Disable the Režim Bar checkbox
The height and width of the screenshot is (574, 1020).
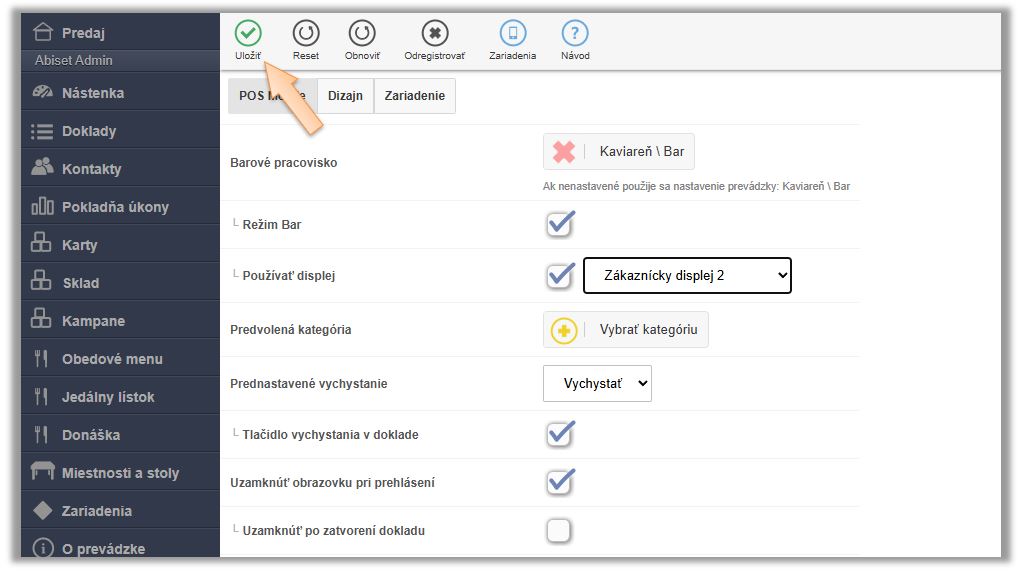click(560, 224)
